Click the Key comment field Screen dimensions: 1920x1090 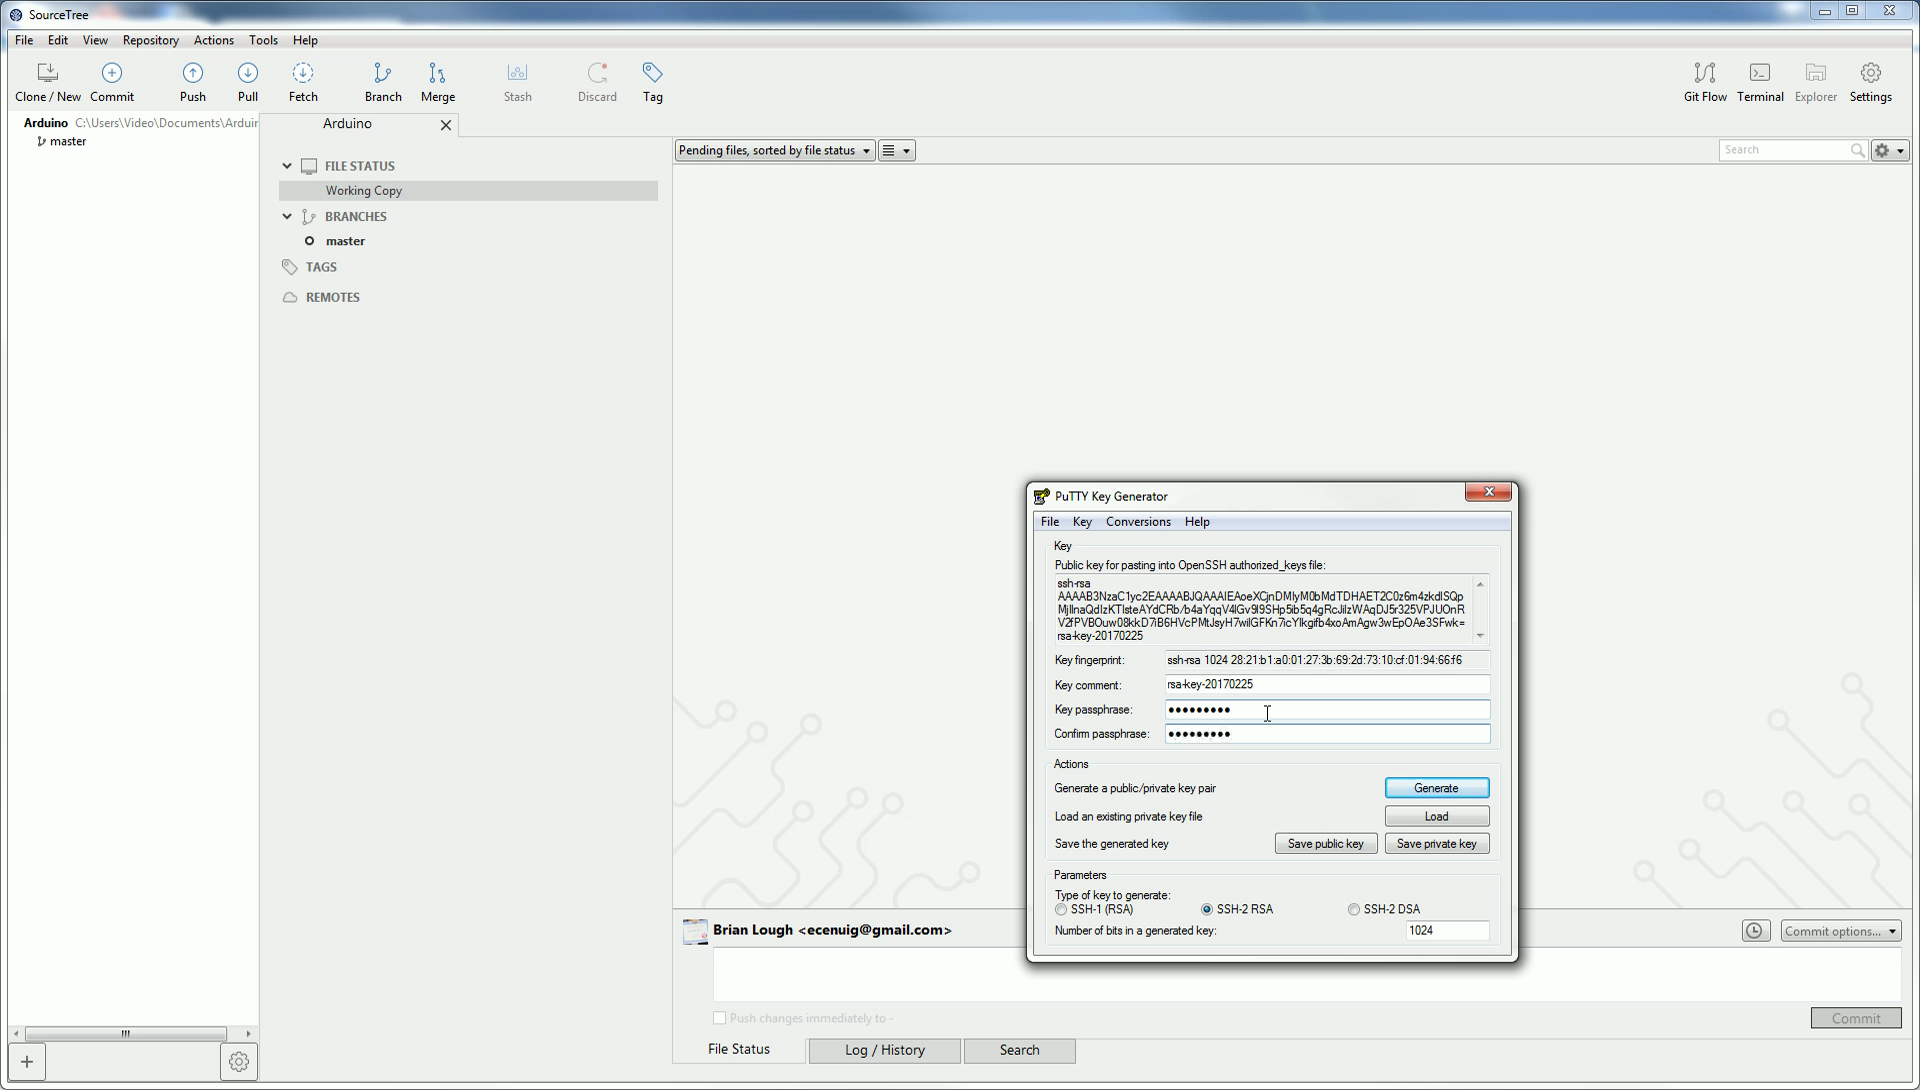coord(1326,685)
